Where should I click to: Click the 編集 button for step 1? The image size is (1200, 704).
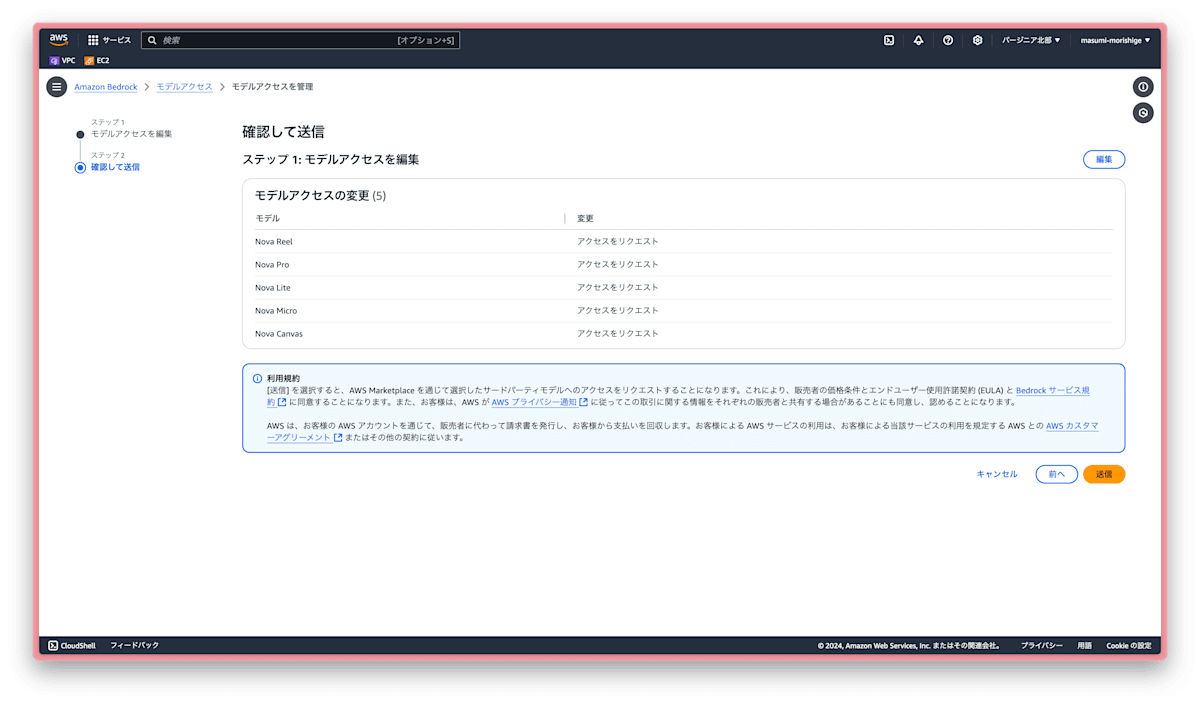[x=1104, y=159]
